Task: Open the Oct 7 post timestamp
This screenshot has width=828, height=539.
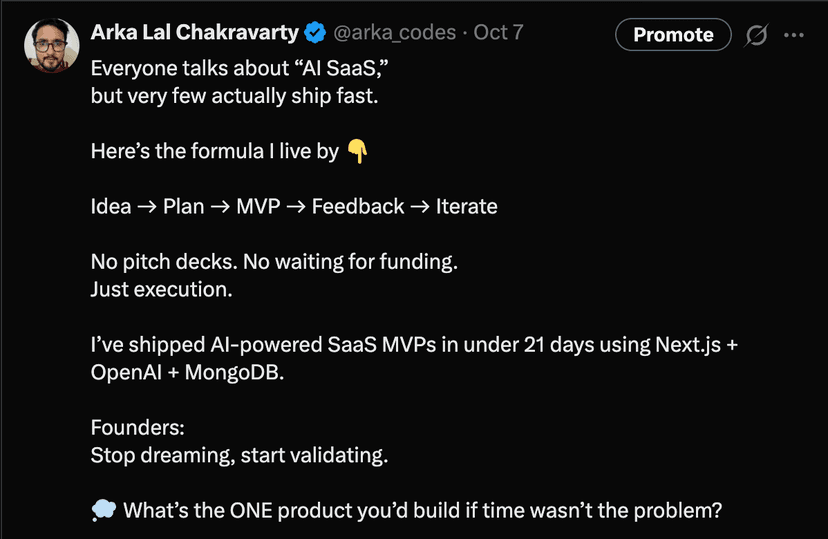Action: click(x=498, y=33)
